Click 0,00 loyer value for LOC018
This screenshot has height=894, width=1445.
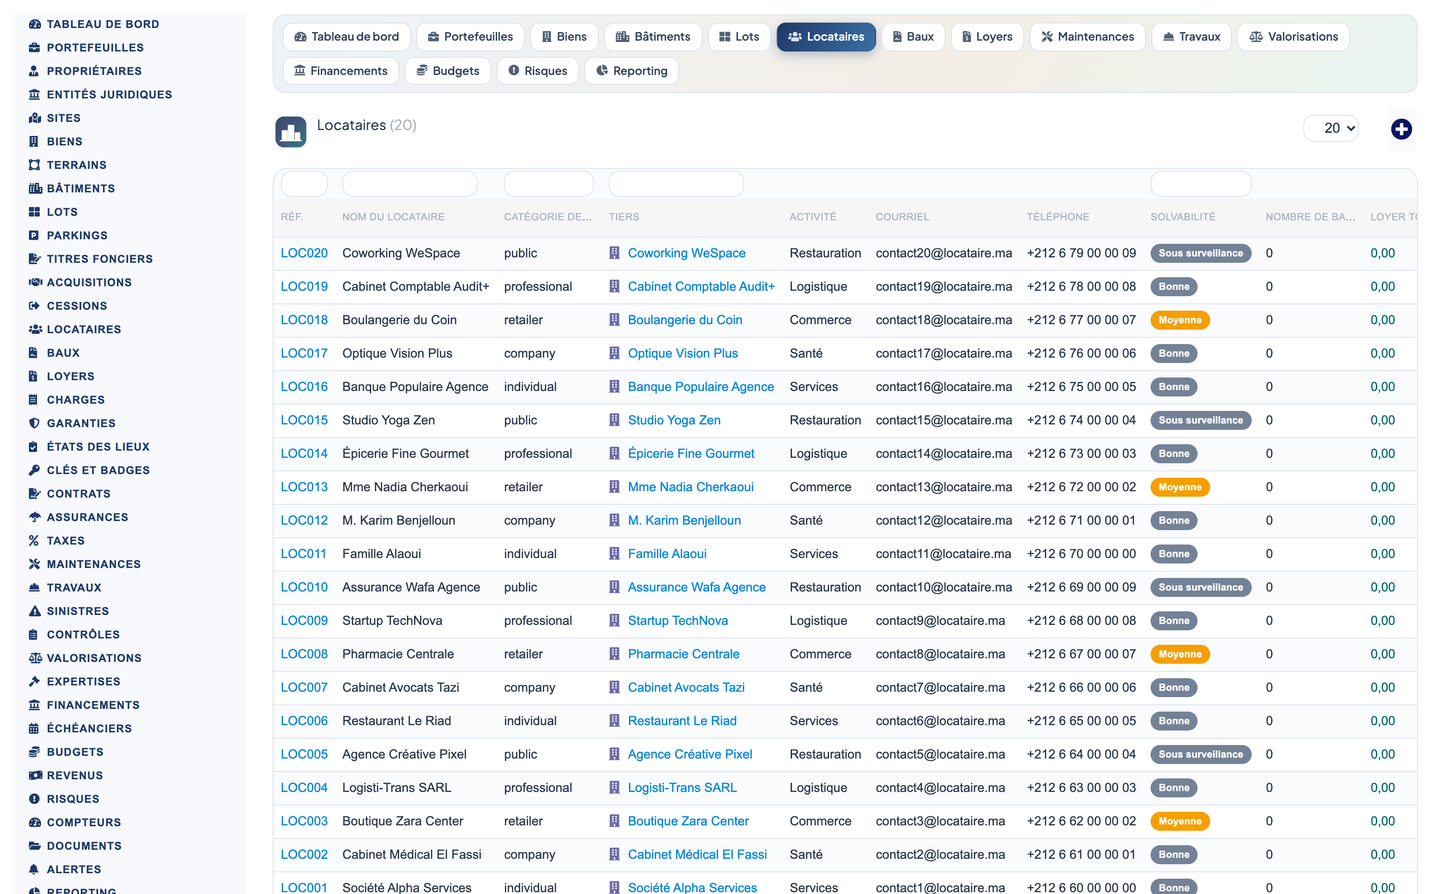[1382, 321]
